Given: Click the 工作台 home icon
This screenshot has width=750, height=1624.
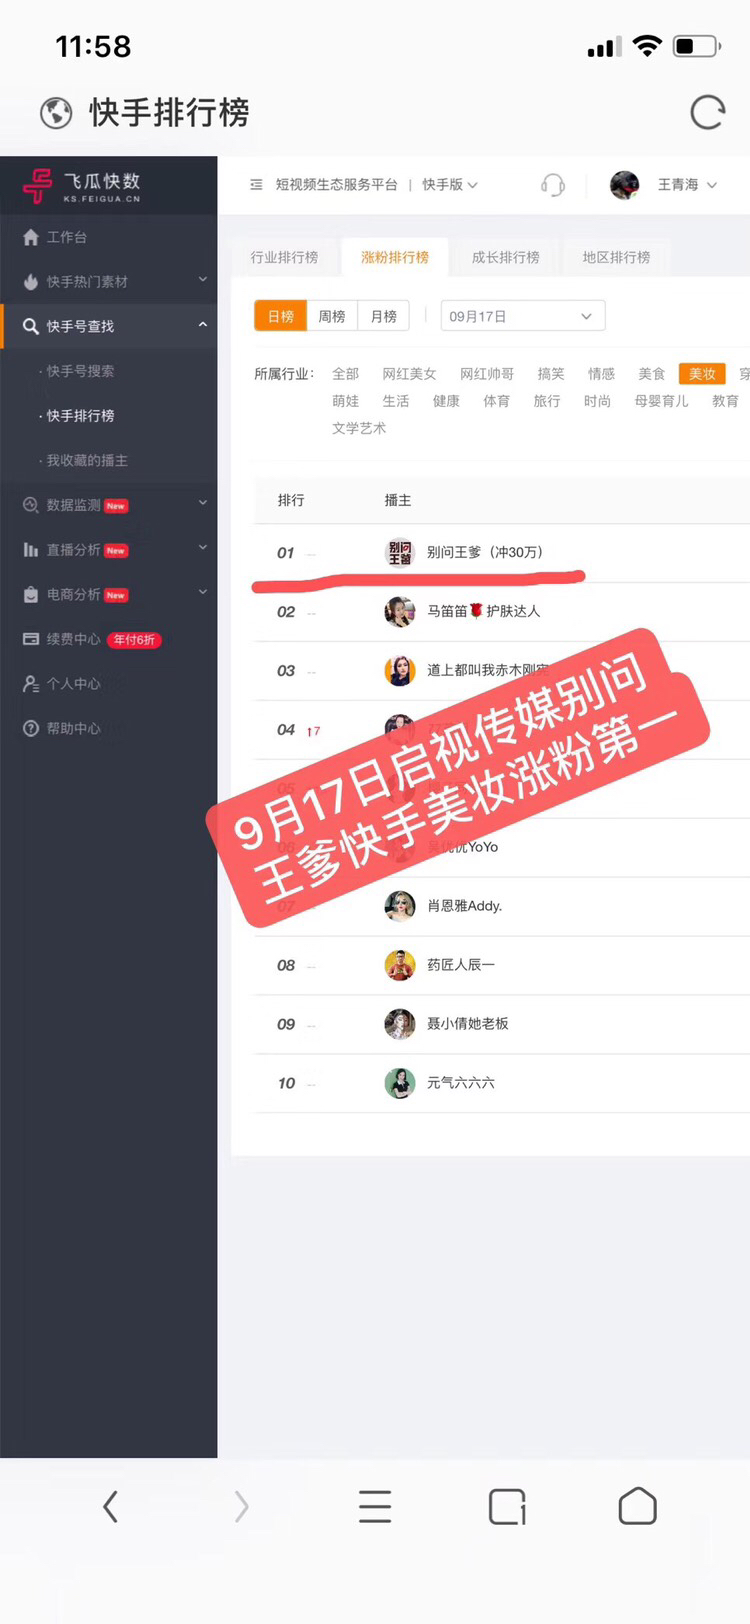Looking at the screenshot, I should [31, 237].
